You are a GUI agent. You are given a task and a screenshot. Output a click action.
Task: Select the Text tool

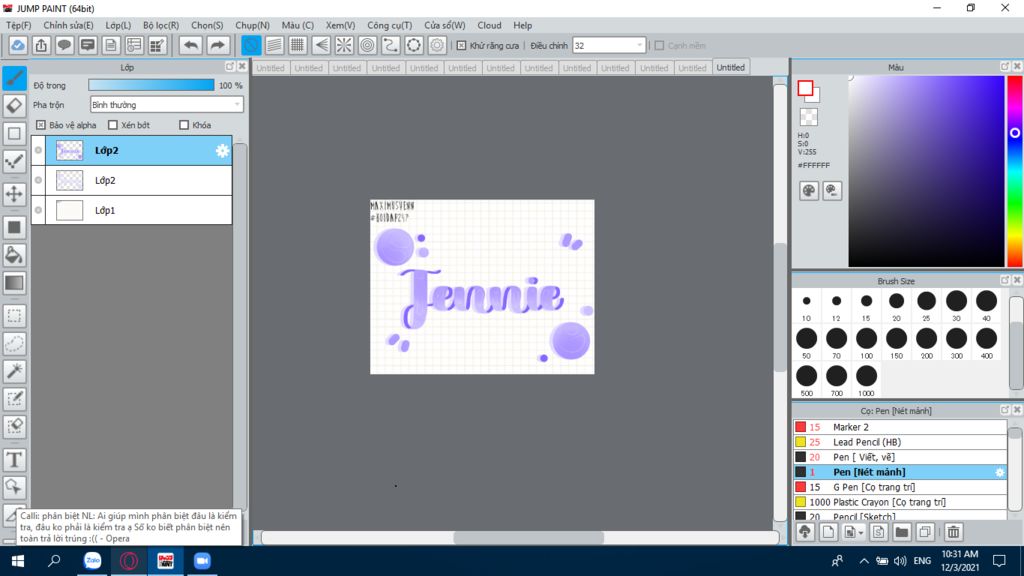click(14, 460)
